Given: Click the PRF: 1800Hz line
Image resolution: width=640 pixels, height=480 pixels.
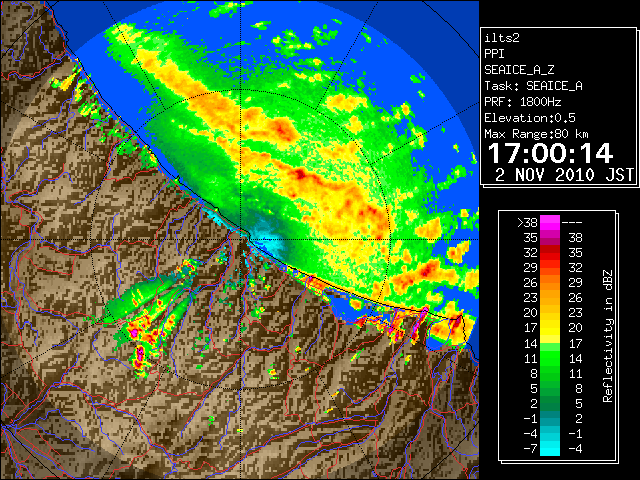Looking at the screenshot, I should coord(523,102).
